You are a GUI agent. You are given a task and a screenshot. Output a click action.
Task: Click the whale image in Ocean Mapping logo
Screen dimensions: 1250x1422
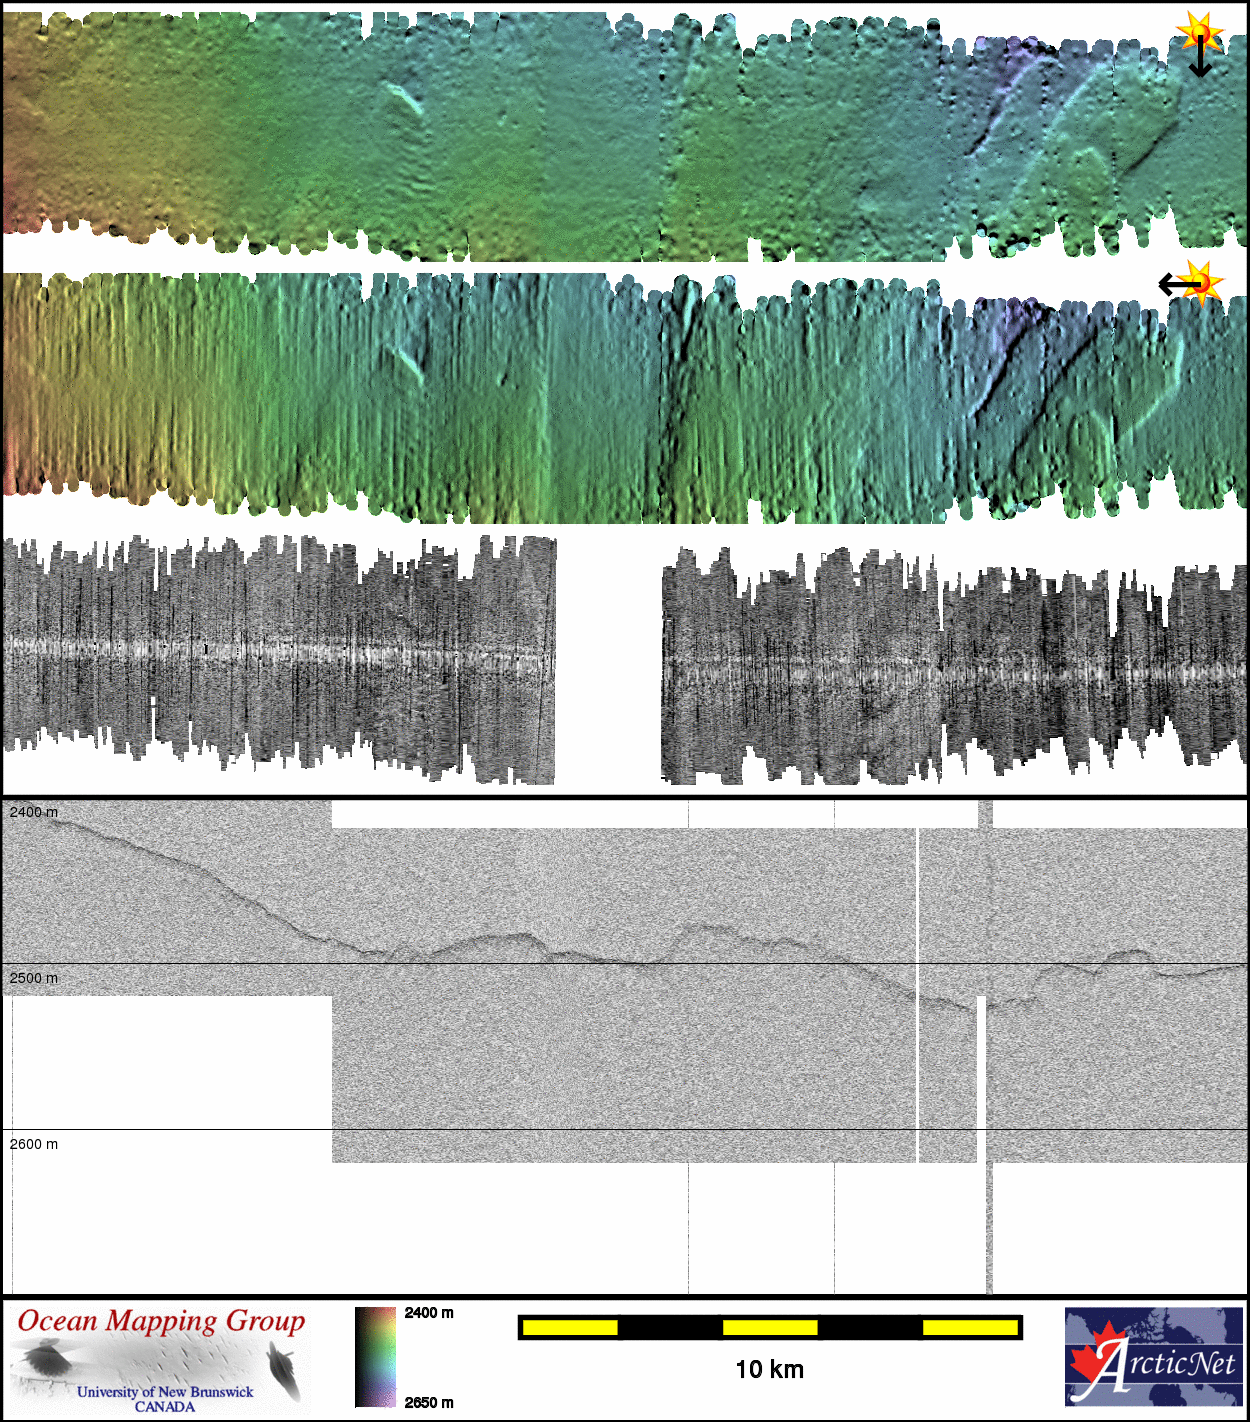click(x=283, y=1370)
